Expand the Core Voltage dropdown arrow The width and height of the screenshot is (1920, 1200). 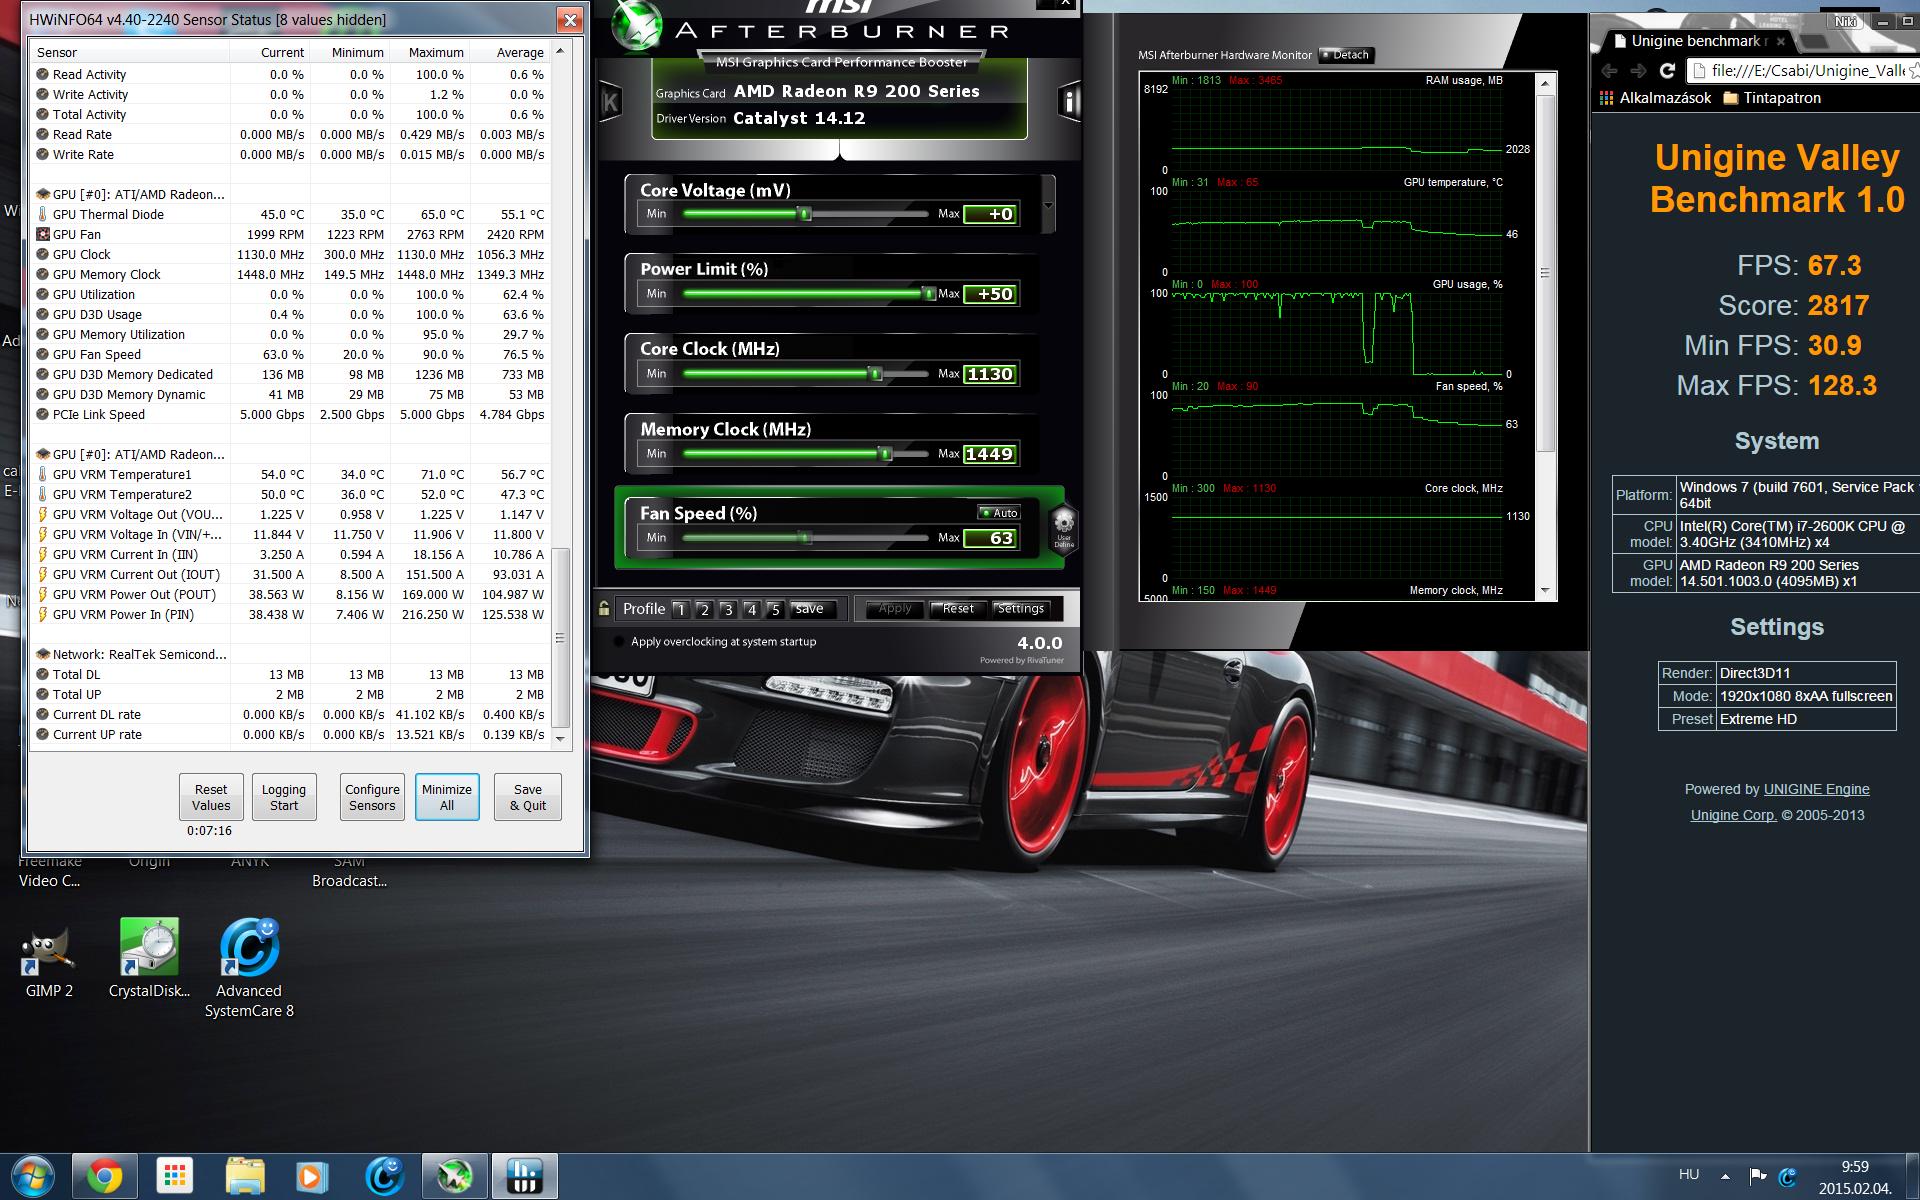[1048, 205]
